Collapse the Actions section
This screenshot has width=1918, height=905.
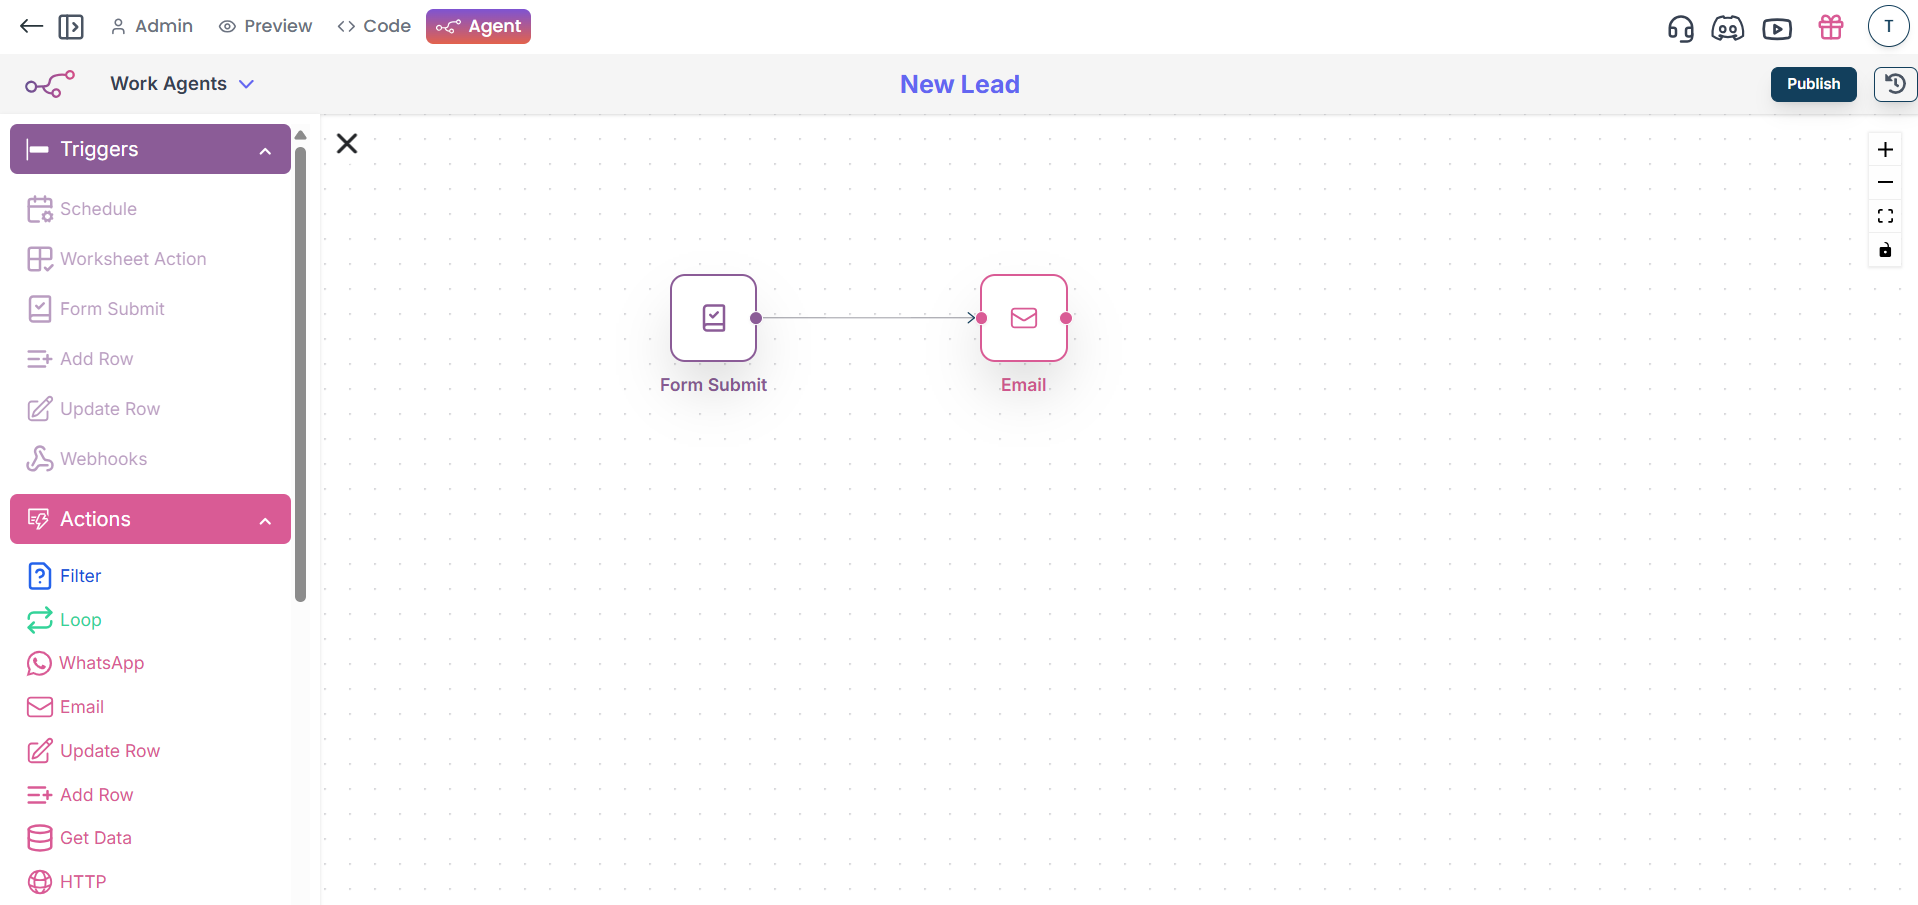[265, 520]
